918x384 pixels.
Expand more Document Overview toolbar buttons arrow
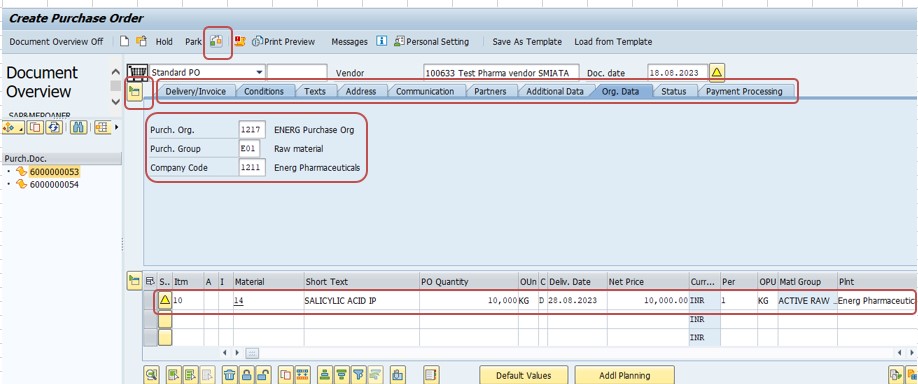pos(116,127)
